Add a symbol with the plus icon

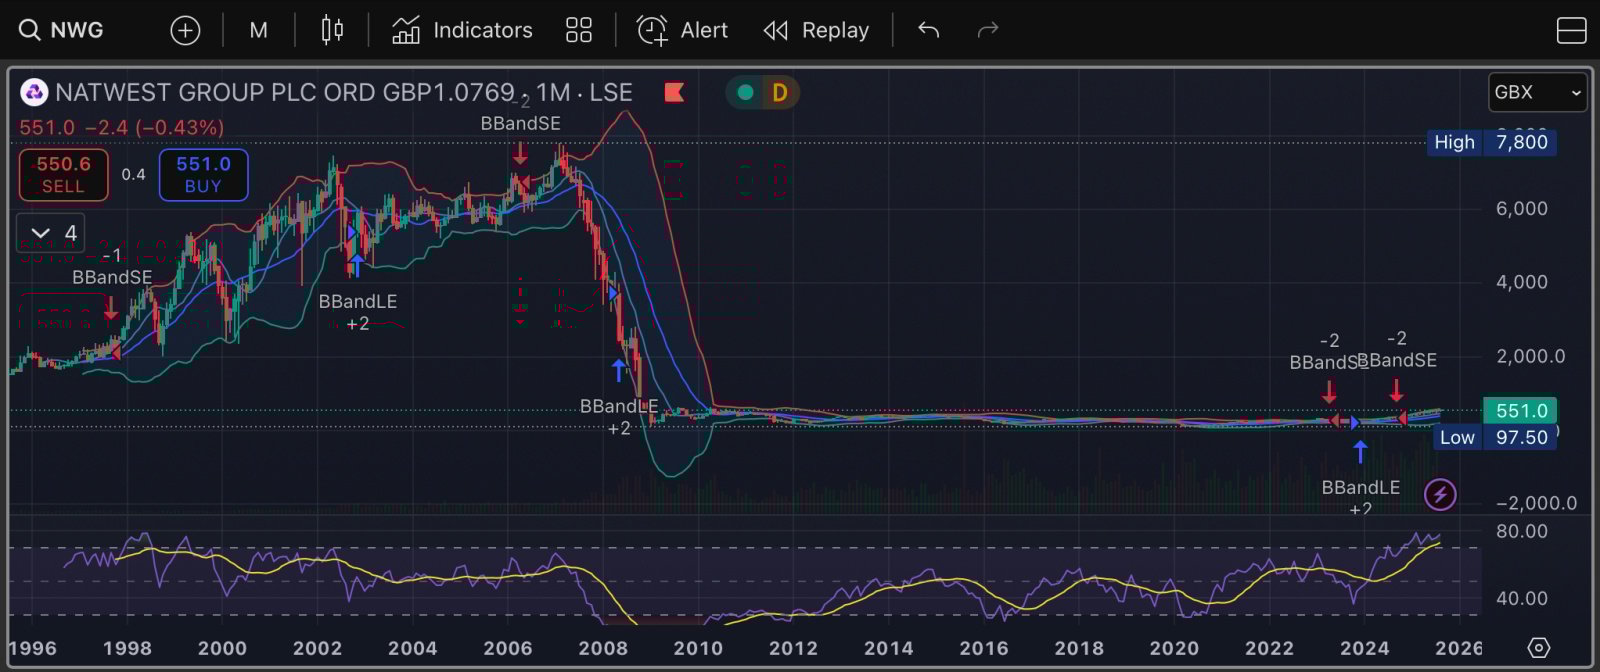[185, 30]
